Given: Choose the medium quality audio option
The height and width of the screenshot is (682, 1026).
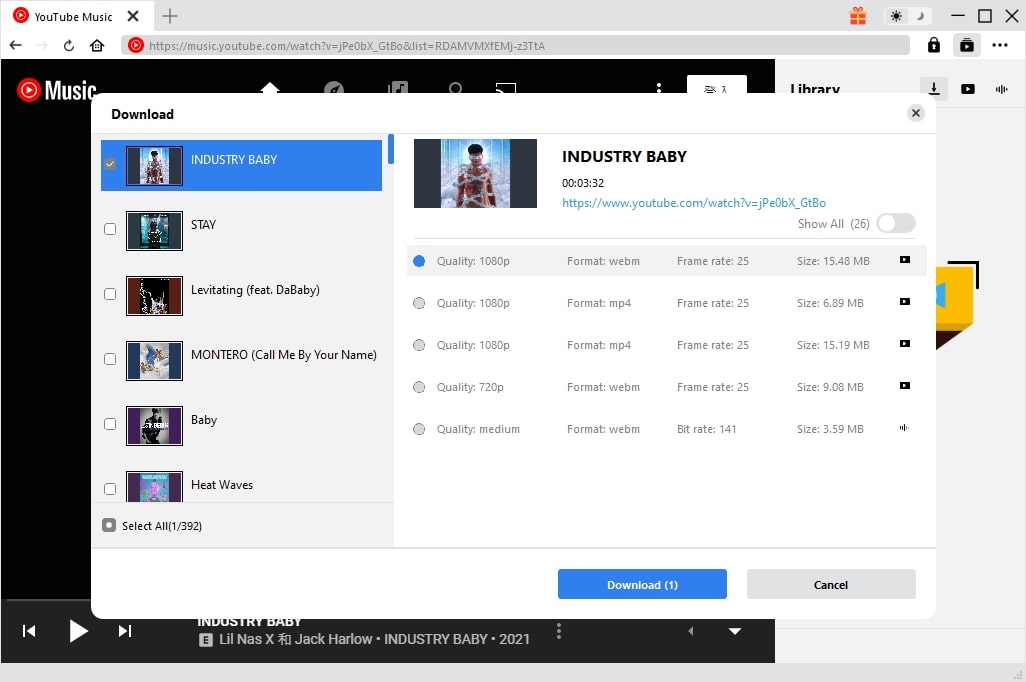Looking at the screenshot, I should pyautogui.click(x=419, y=429).
